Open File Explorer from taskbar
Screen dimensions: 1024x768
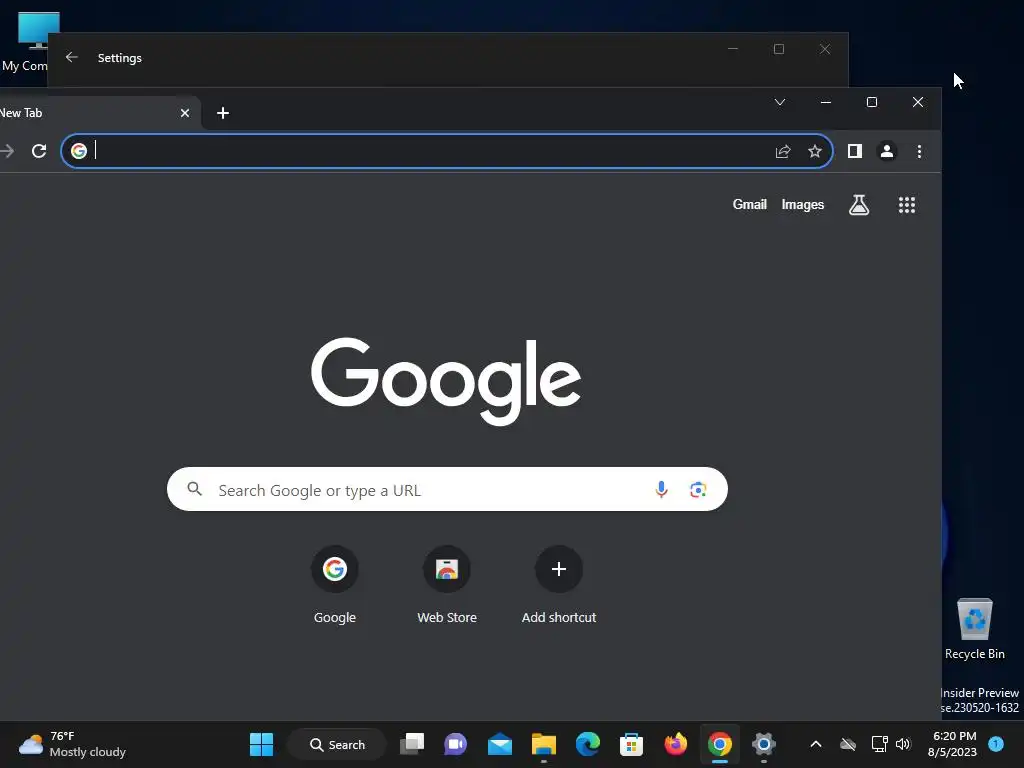[543, 744]
